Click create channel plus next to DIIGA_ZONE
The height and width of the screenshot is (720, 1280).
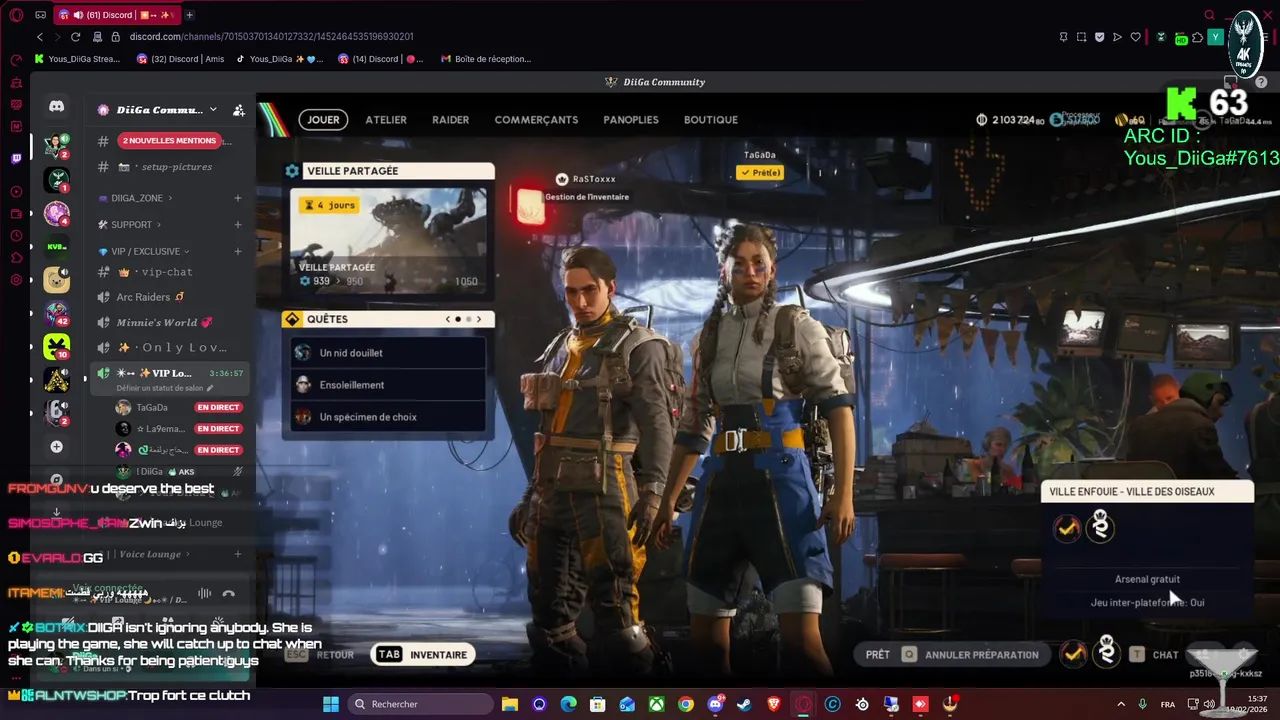pyautogui.click(x=237, y=198)
